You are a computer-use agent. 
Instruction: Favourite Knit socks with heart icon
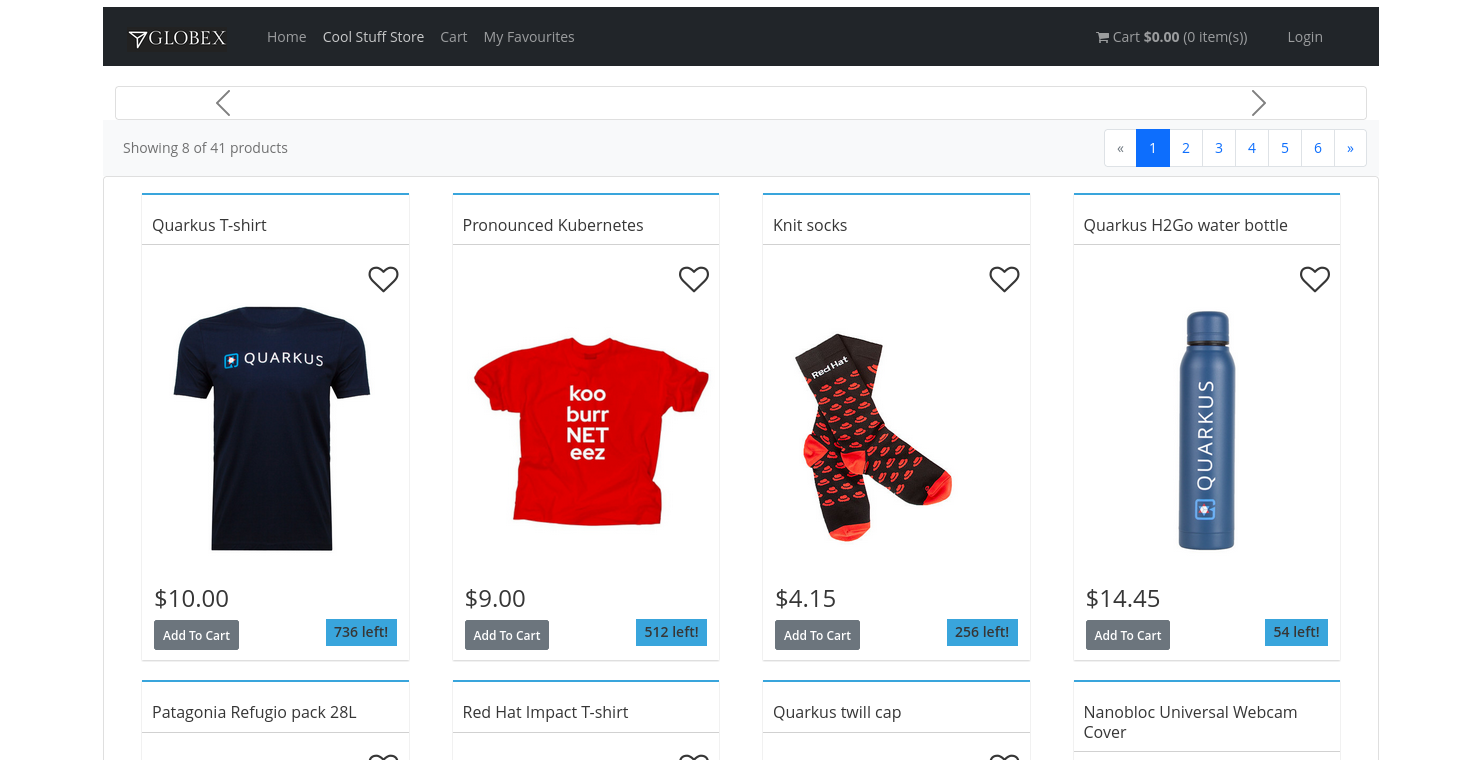(1004, 279)
